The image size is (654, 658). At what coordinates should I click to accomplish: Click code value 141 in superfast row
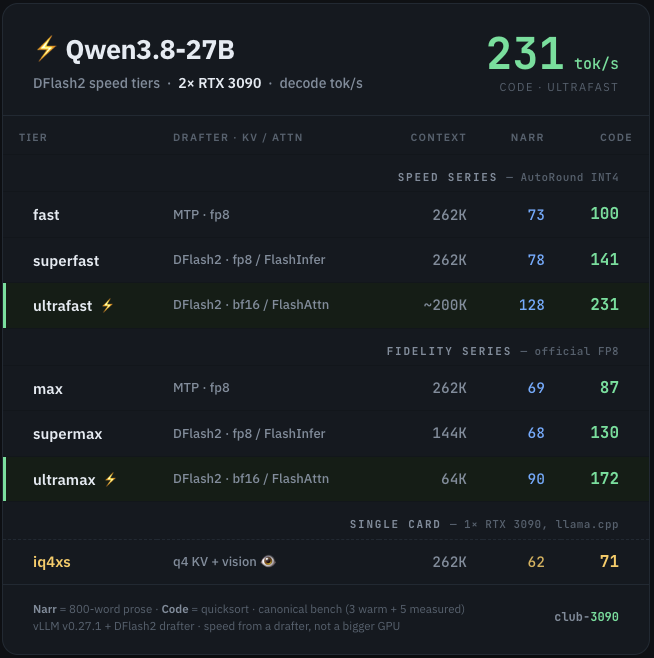604,259
